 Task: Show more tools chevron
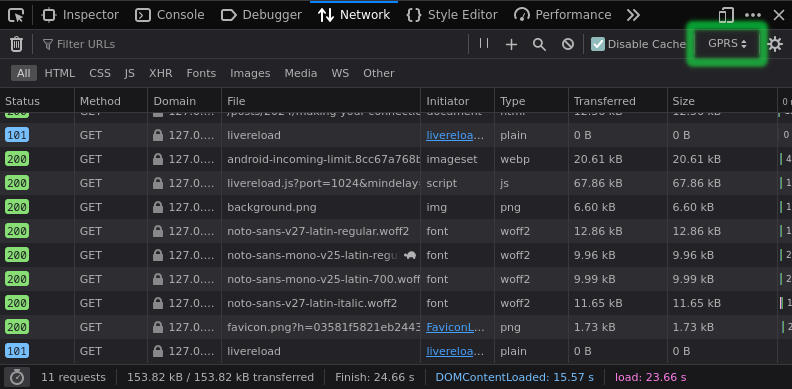pyautogui.click(x=633, y=15)
